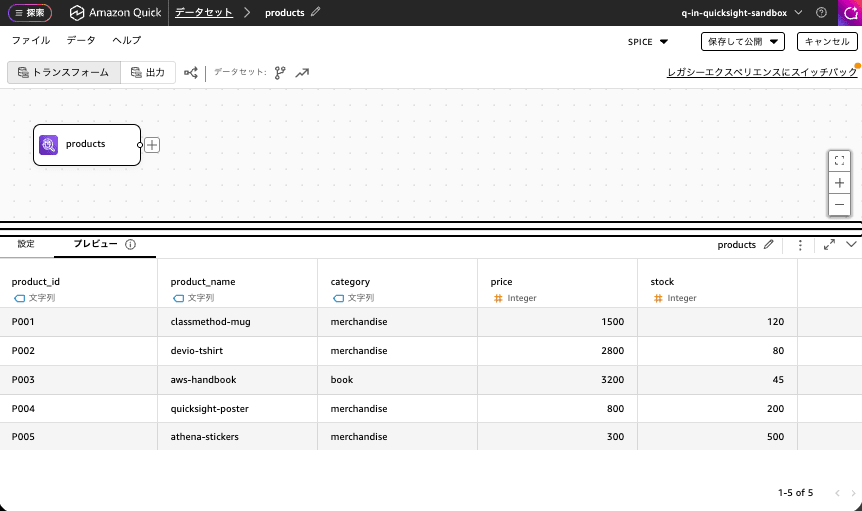The image size is (862, 511).
Task: Click the product_name column header
Action: click(203, 282)
